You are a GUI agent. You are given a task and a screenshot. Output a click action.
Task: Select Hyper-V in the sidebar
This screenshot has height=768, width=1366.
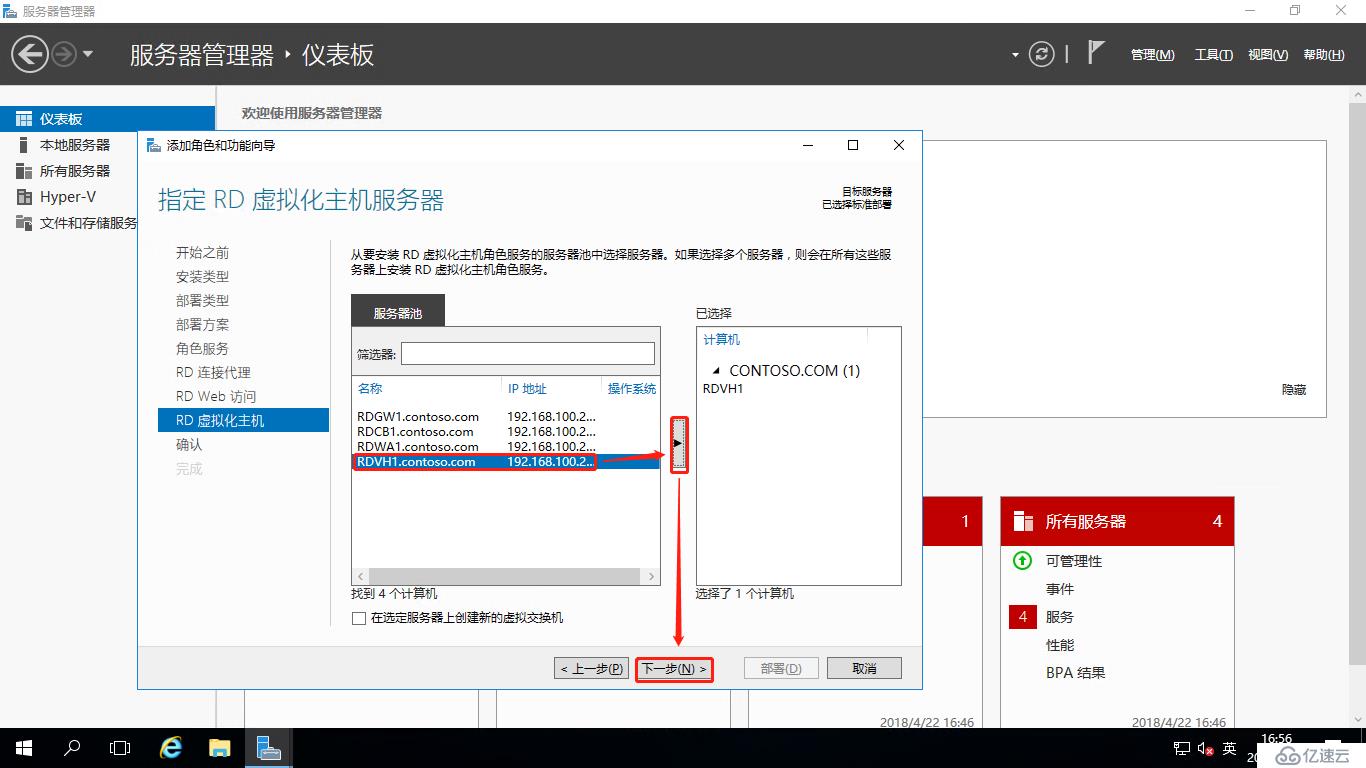coord(68,197)
